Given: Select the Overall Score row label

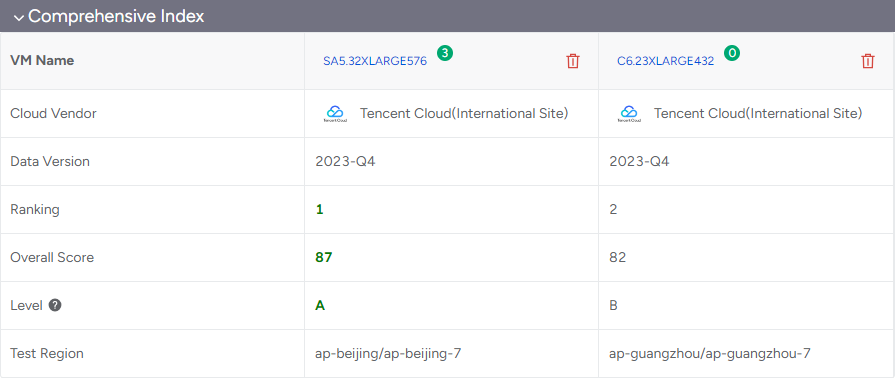Looking at the screenshot, I should [52, 258].
